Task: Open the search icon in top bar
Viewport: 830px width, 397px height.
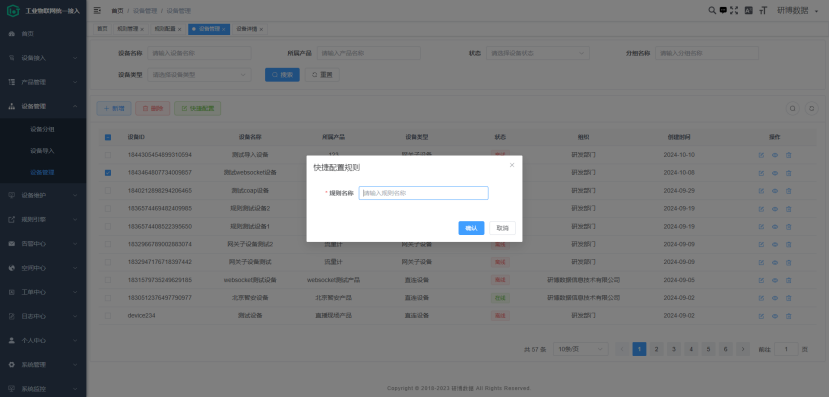Action: pos(712,10)
